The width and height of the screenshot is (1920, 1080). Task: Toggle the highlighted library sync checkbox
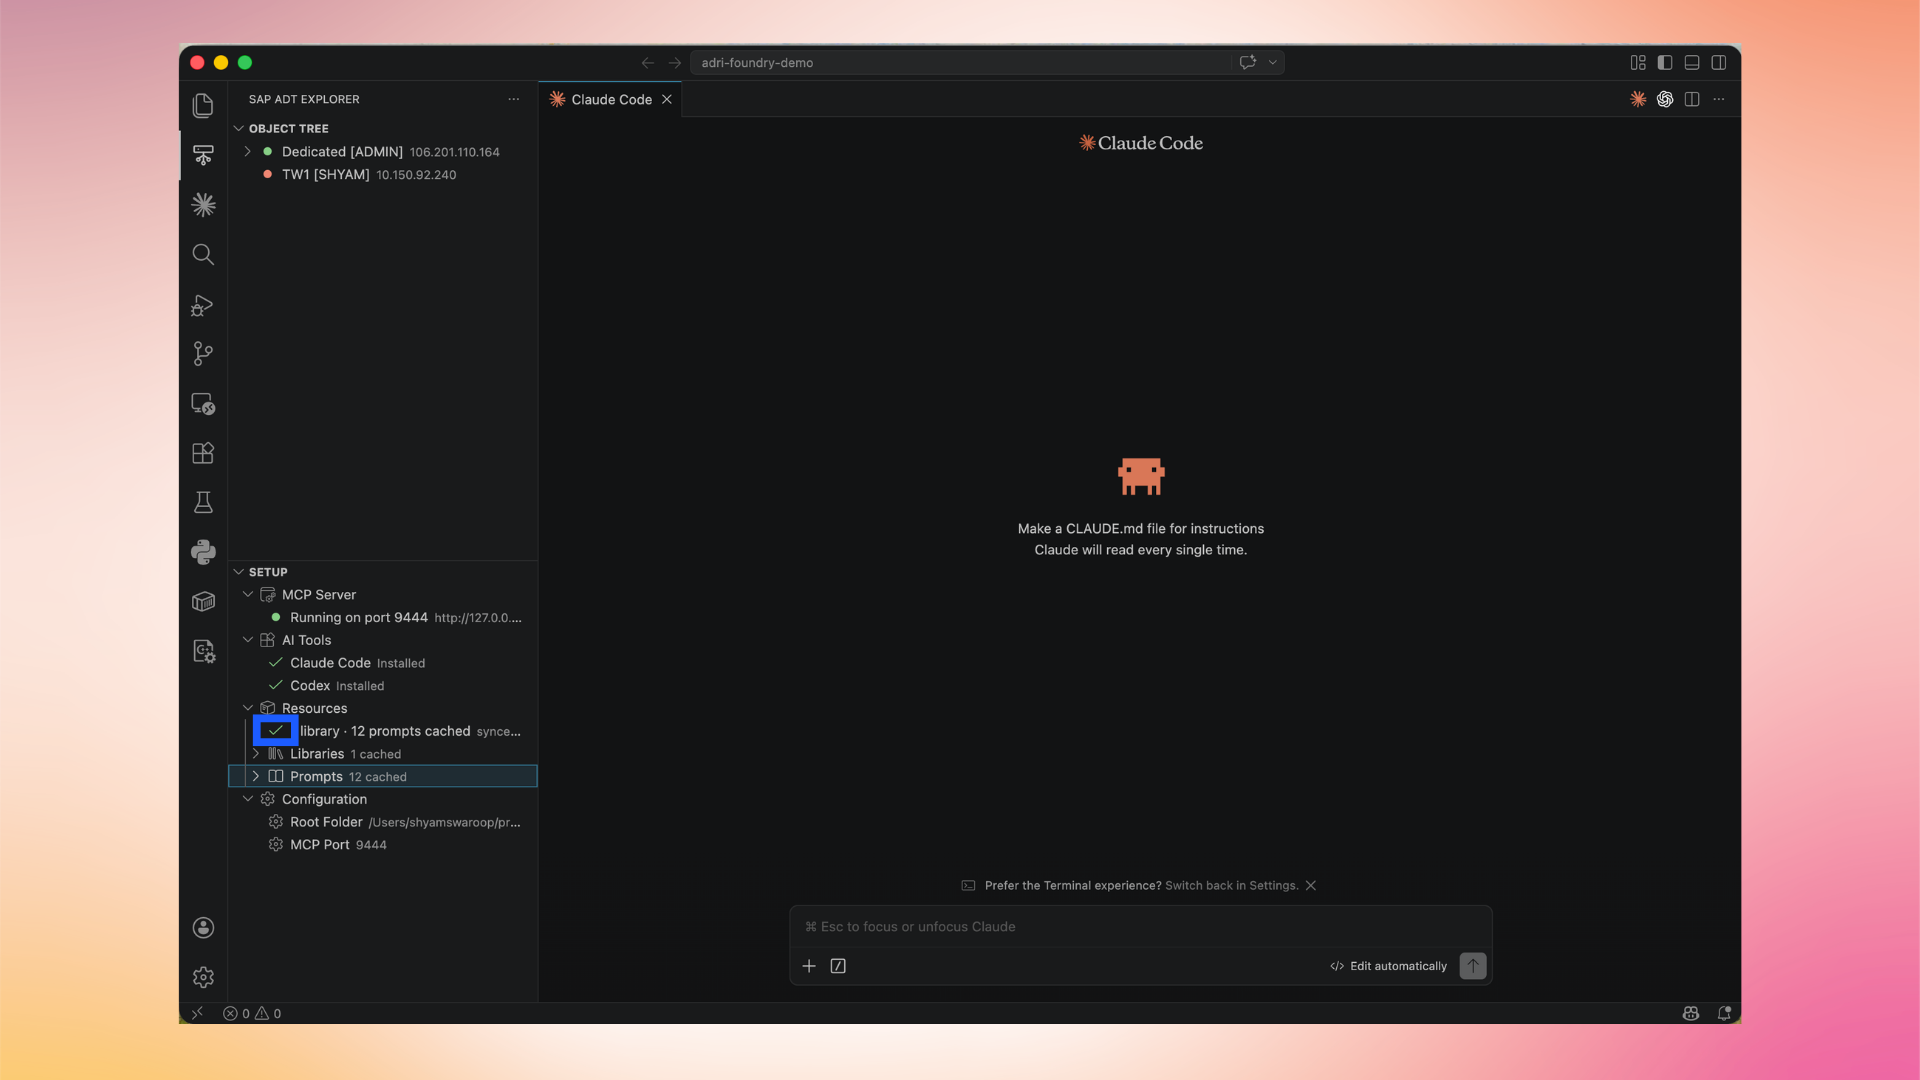pos(276,731)
